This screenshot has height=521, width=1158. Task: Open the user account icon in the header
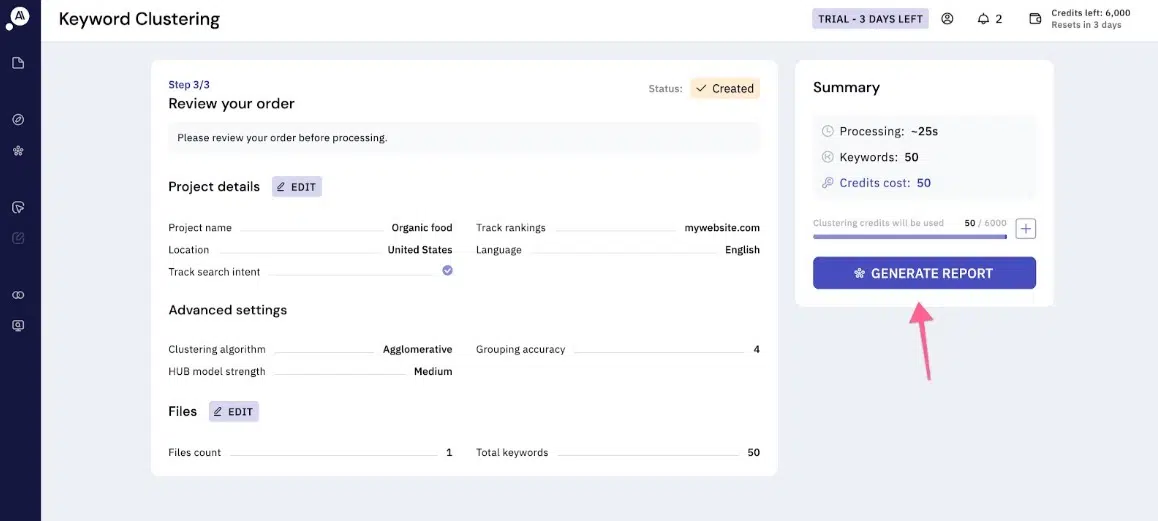pyautogui.click(x=947, y=19)
